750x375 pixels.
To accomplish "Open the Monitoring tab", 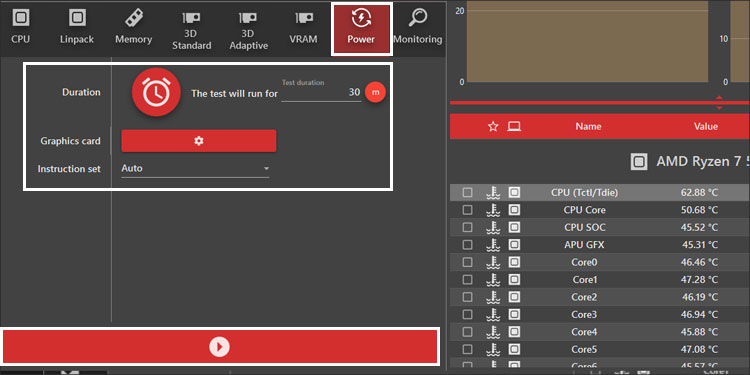I will pyautogui.click(x=418, y=28).
